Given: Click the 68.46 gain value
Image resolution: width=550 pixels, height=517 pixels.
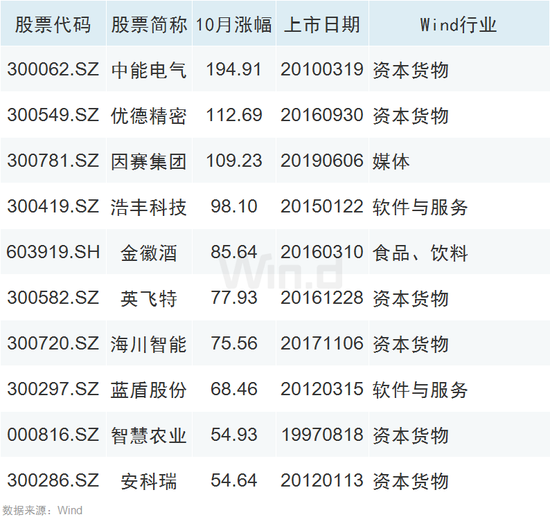Looking at the screenshot, I should (234, 389).
